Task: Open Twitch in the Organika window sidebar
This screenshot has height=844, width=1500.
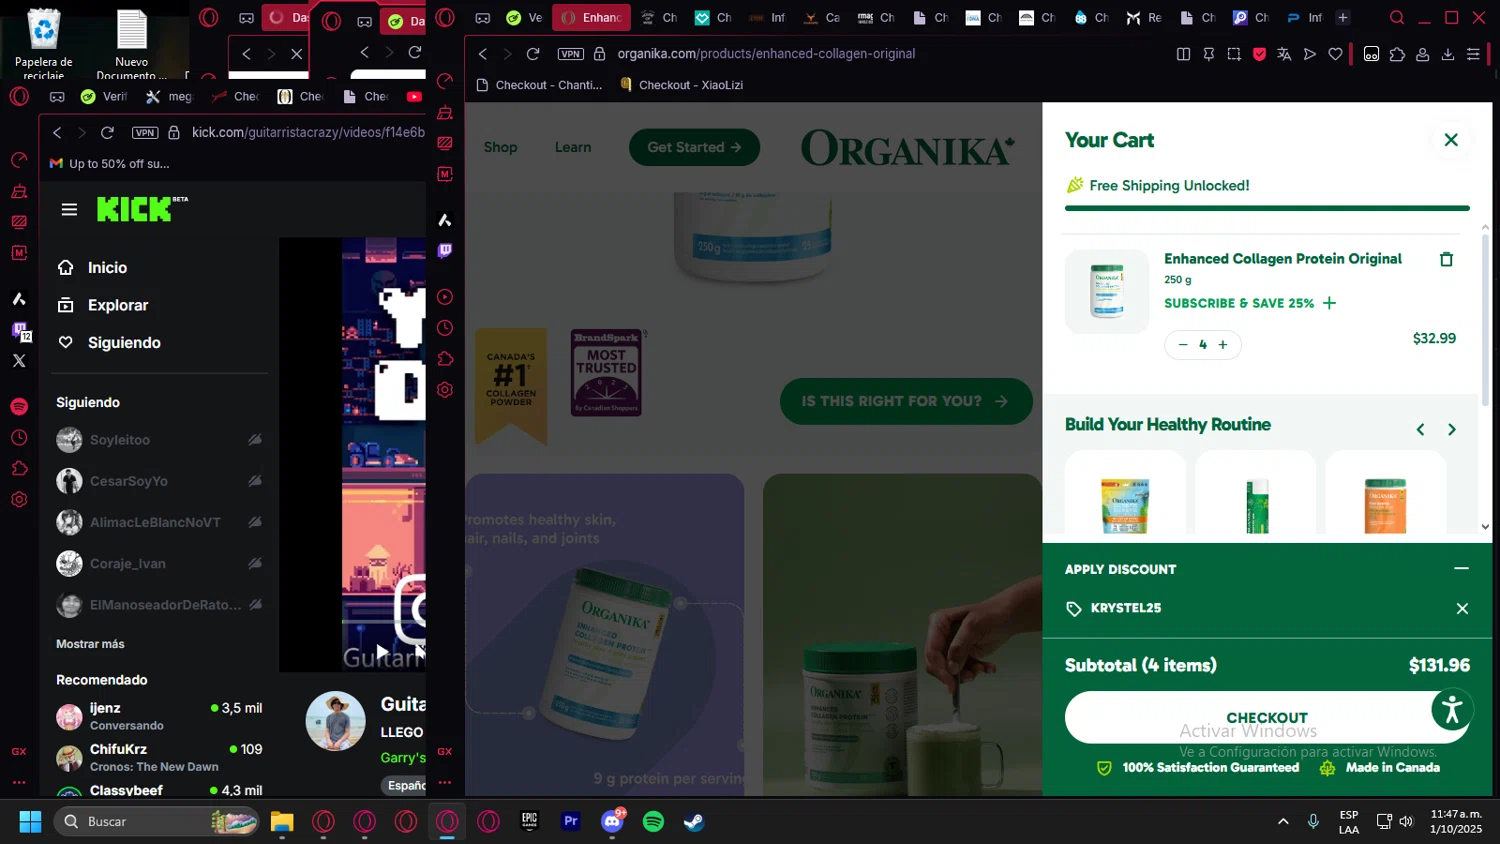Action: [445, 250]
